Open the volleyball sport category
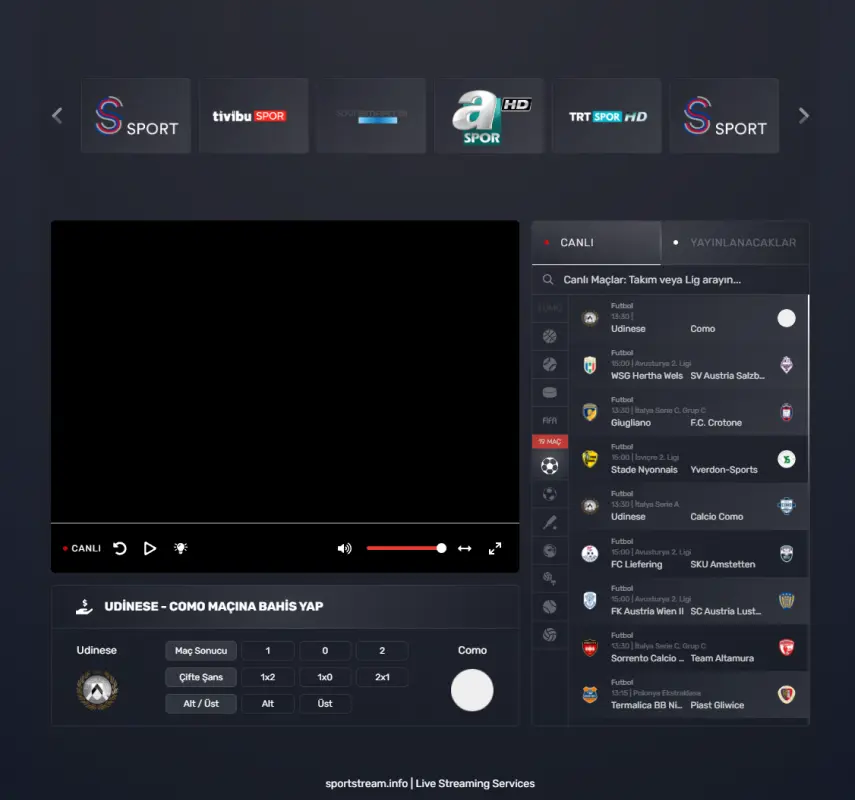Image resolution: width=855 pixels, height=800 pixels. [550, 633]
